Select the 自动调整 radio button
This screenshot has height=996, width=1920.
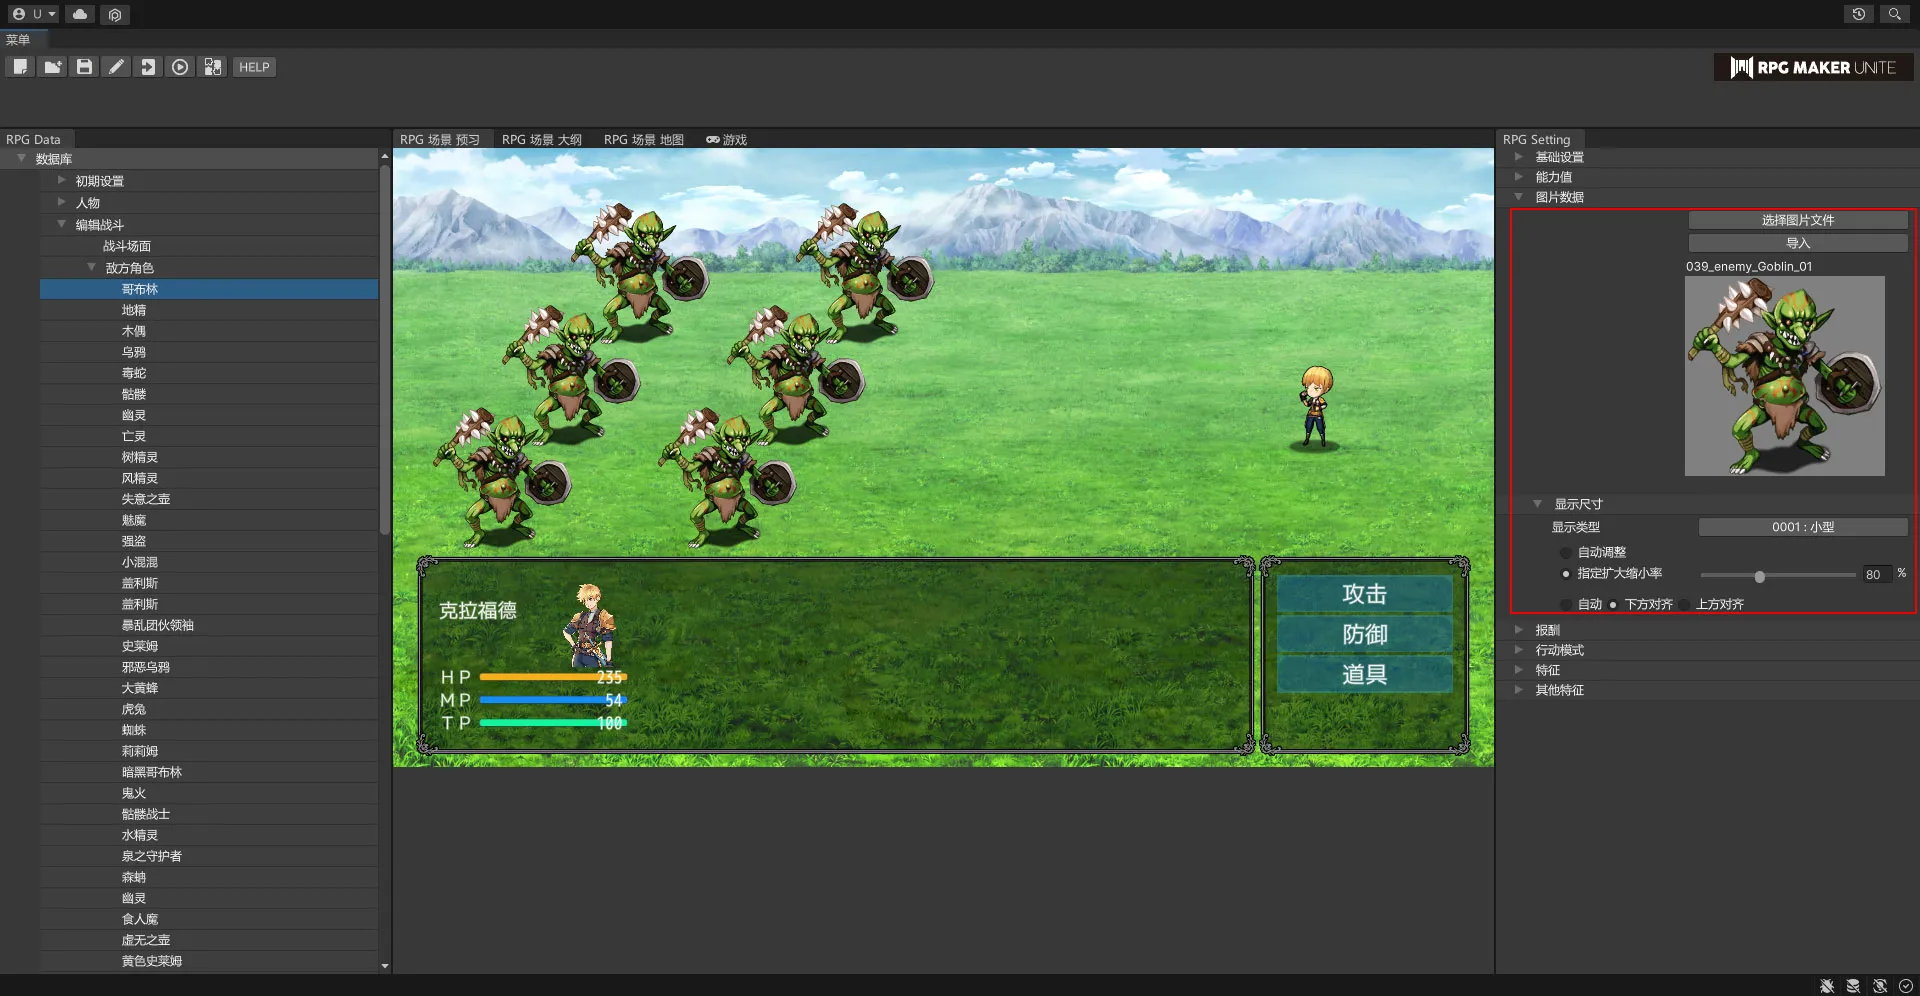1566,553
